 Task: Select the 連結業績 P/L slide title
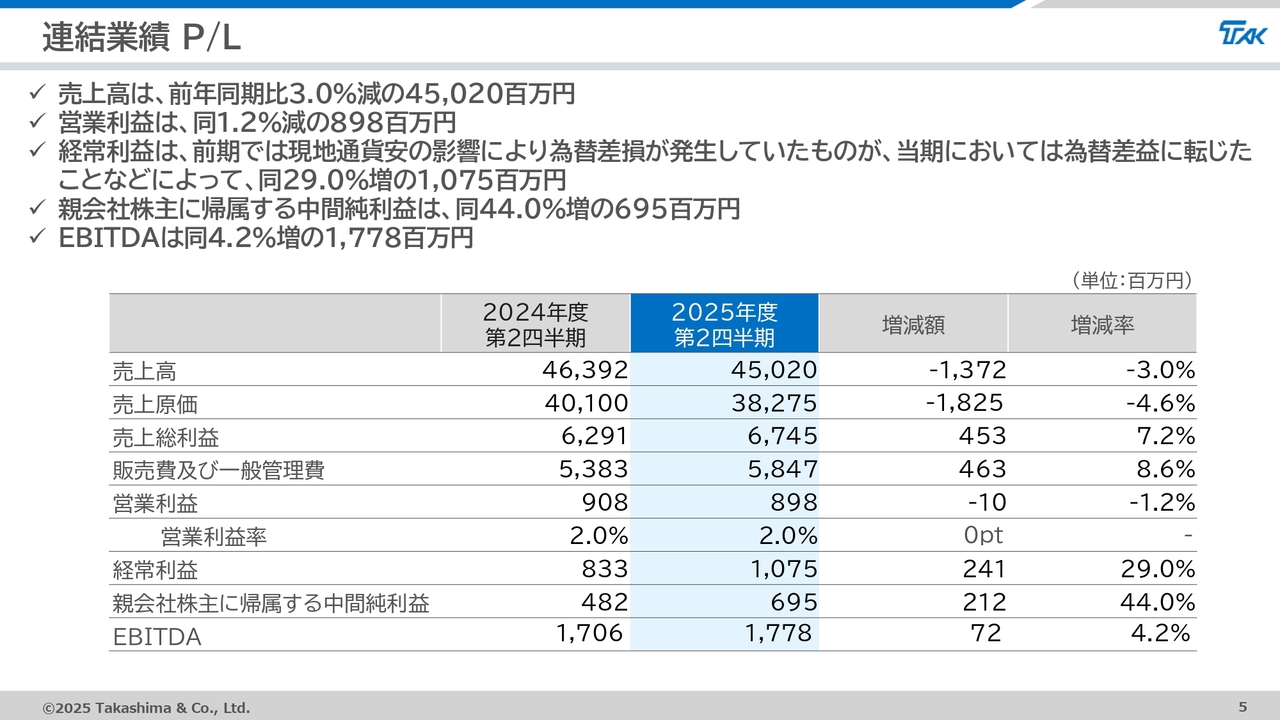pyautogui.click(x=141, y=38)
